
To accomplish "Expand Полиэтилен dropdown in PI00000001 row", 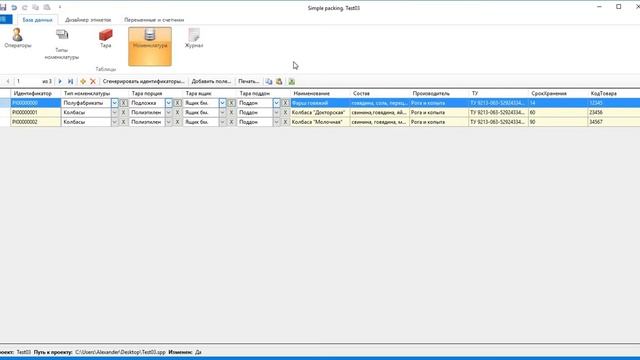I will click(169, 112).
